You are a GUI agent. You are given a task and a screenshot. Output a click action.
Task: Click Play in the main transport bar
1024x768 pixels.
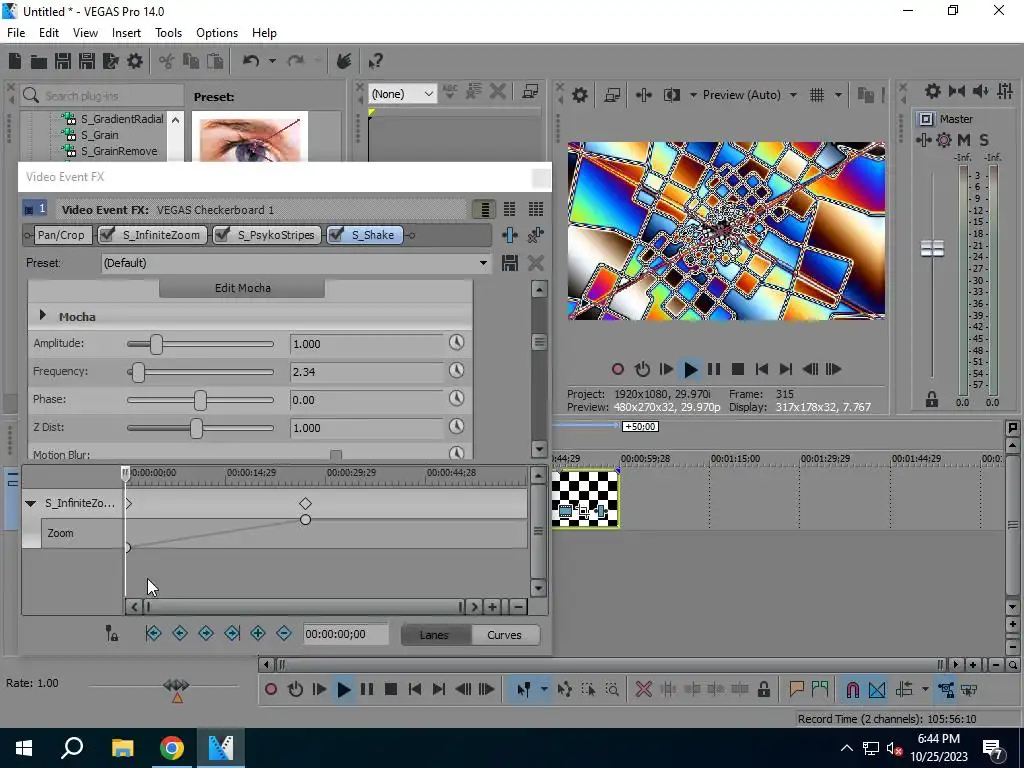click(x=343, y=689)
